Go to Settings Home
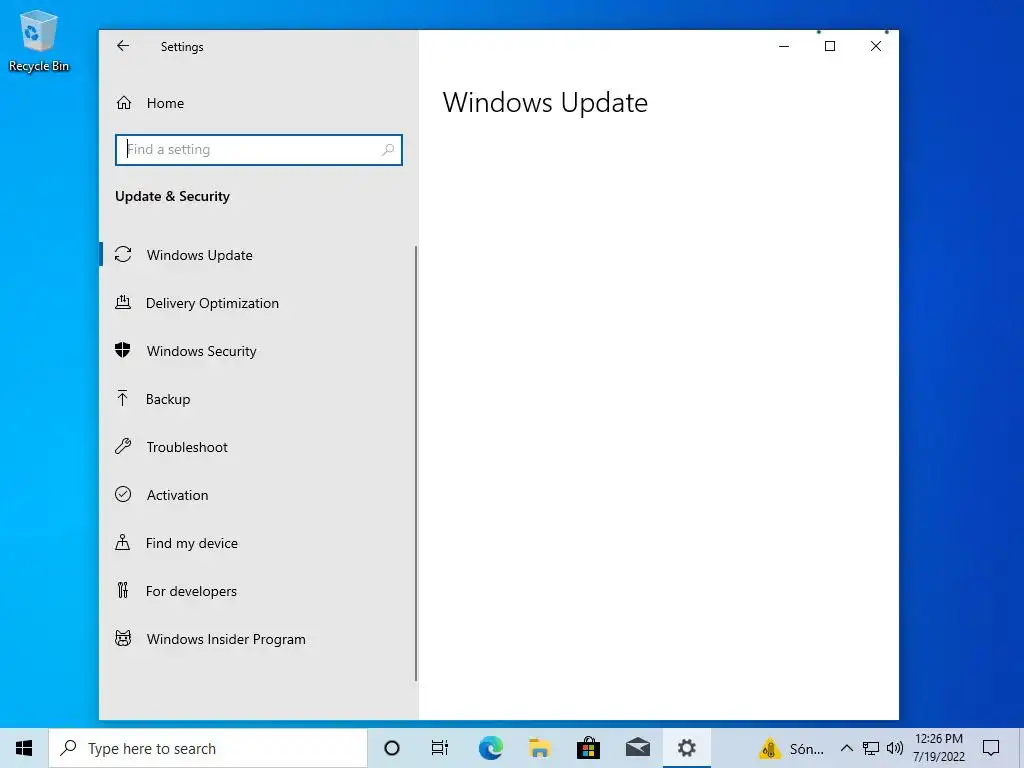Image resolution: width=1024 pixels, height=768 pixels. click(x=150, y=103)
